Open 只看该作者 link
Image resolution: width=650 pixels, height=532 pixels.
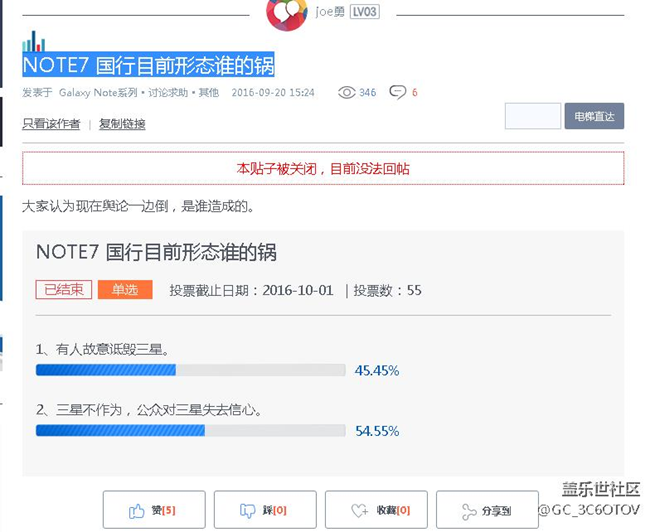[x=51, y=124]
